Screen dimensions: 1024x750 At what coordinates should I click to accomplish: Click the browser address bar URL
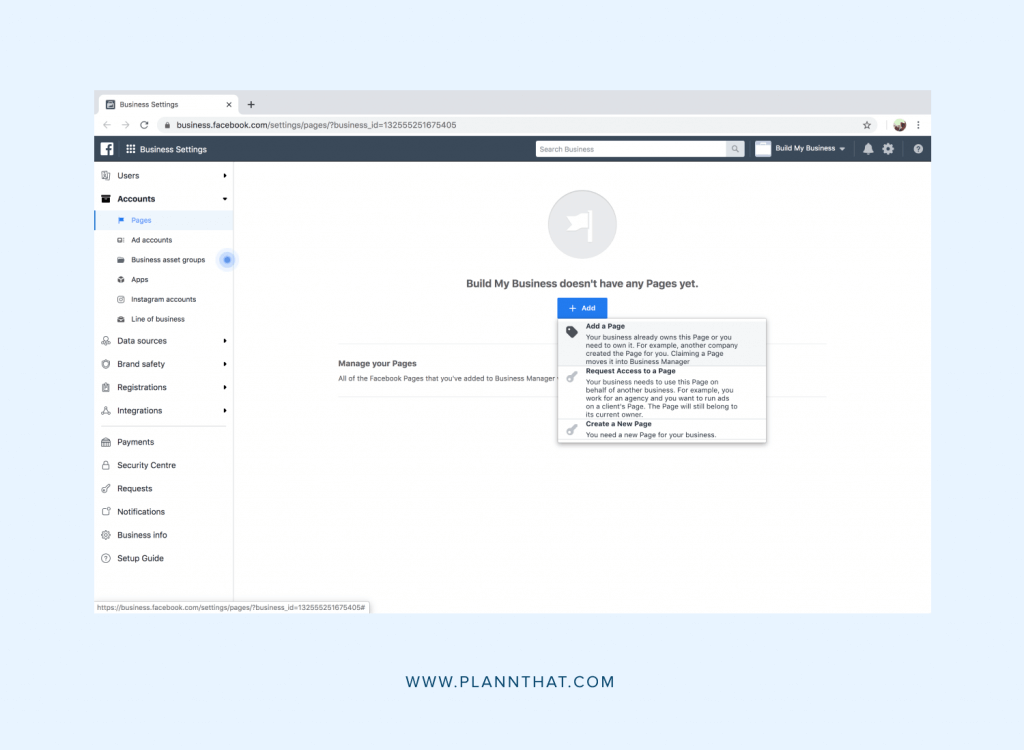pos(316,125)
